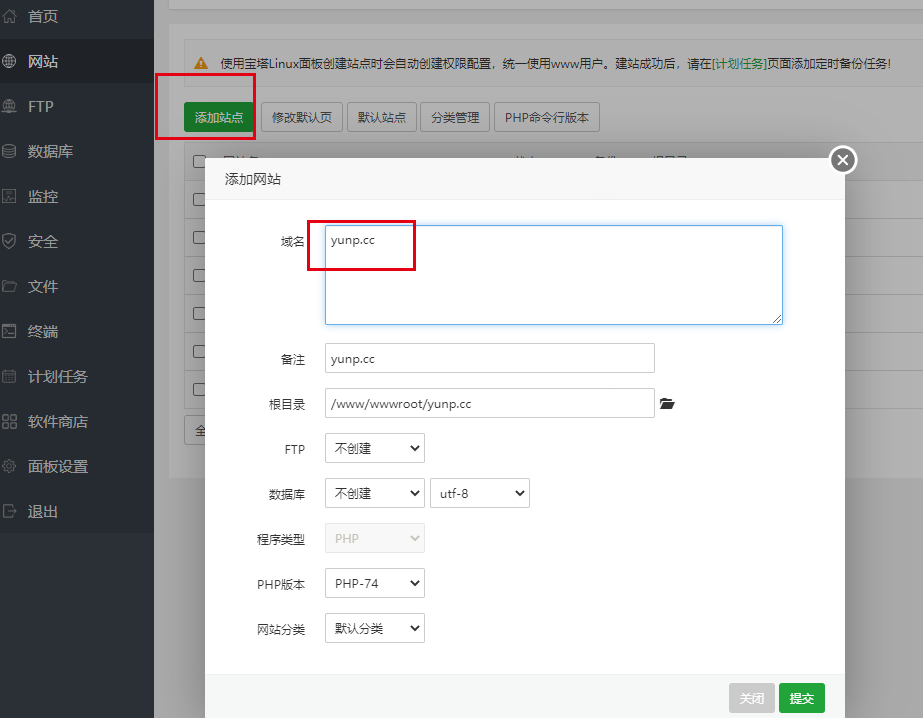The image size is (923, 718).
Task: Open the 首页 home icon in sidebar
Action: click(x=9, y=16)
